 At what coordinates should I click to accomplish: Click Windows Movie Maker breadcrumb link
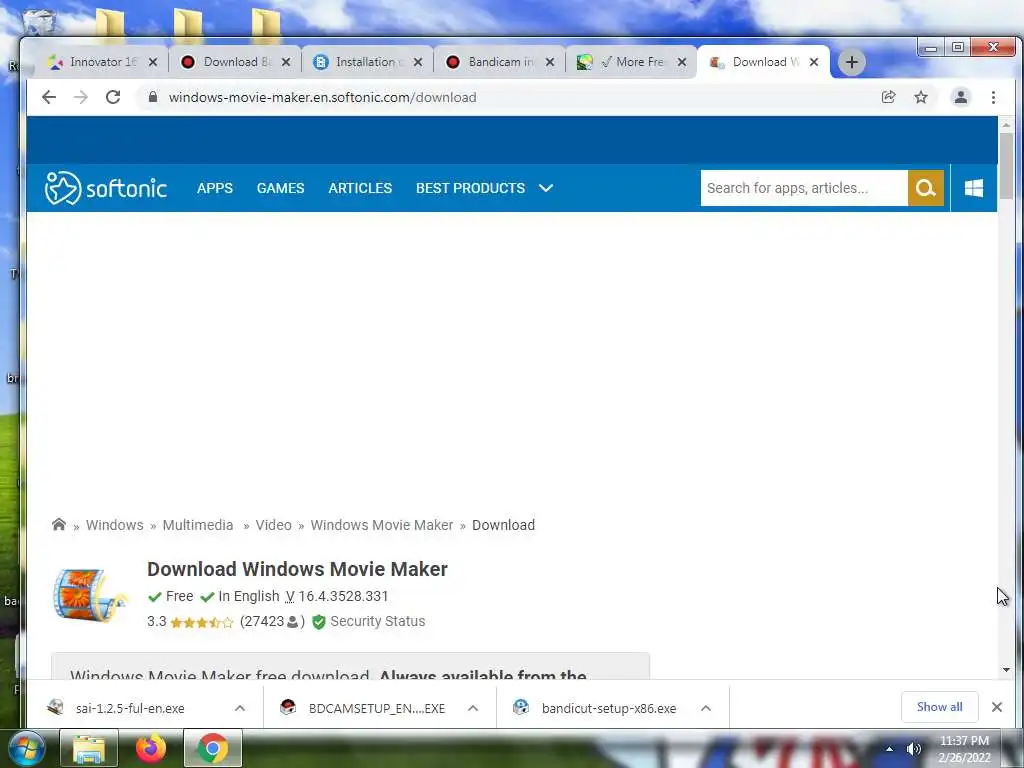381,525
